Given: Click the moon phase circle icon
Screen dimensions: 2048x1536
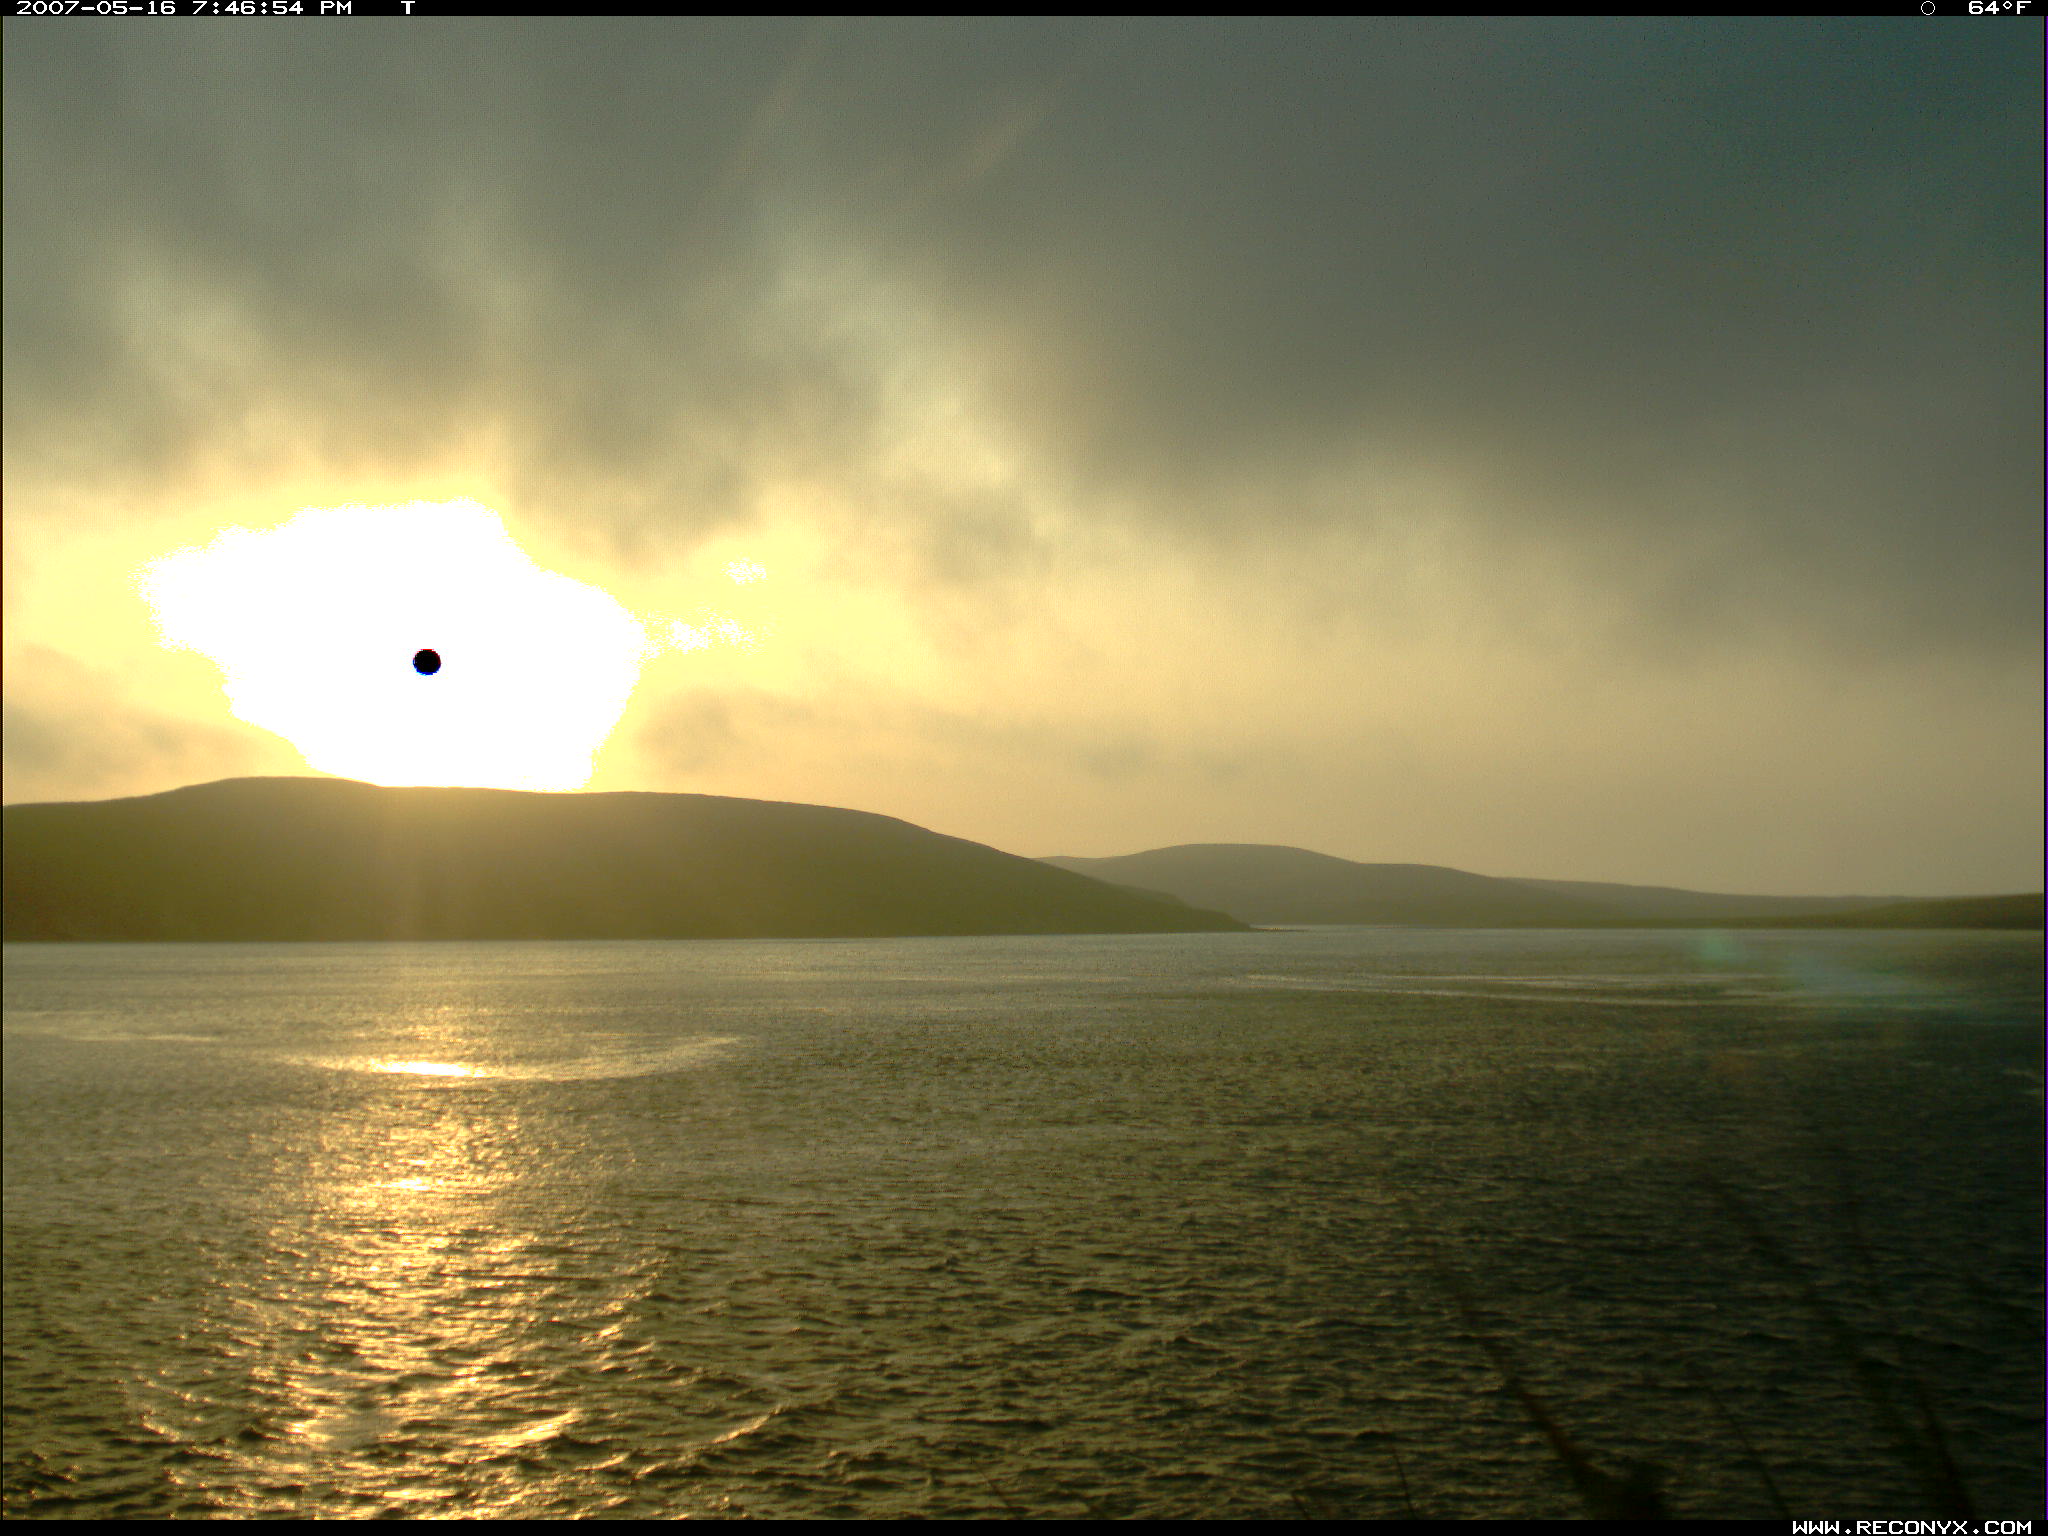Looking at the screenshot, I should [1928, 8].
